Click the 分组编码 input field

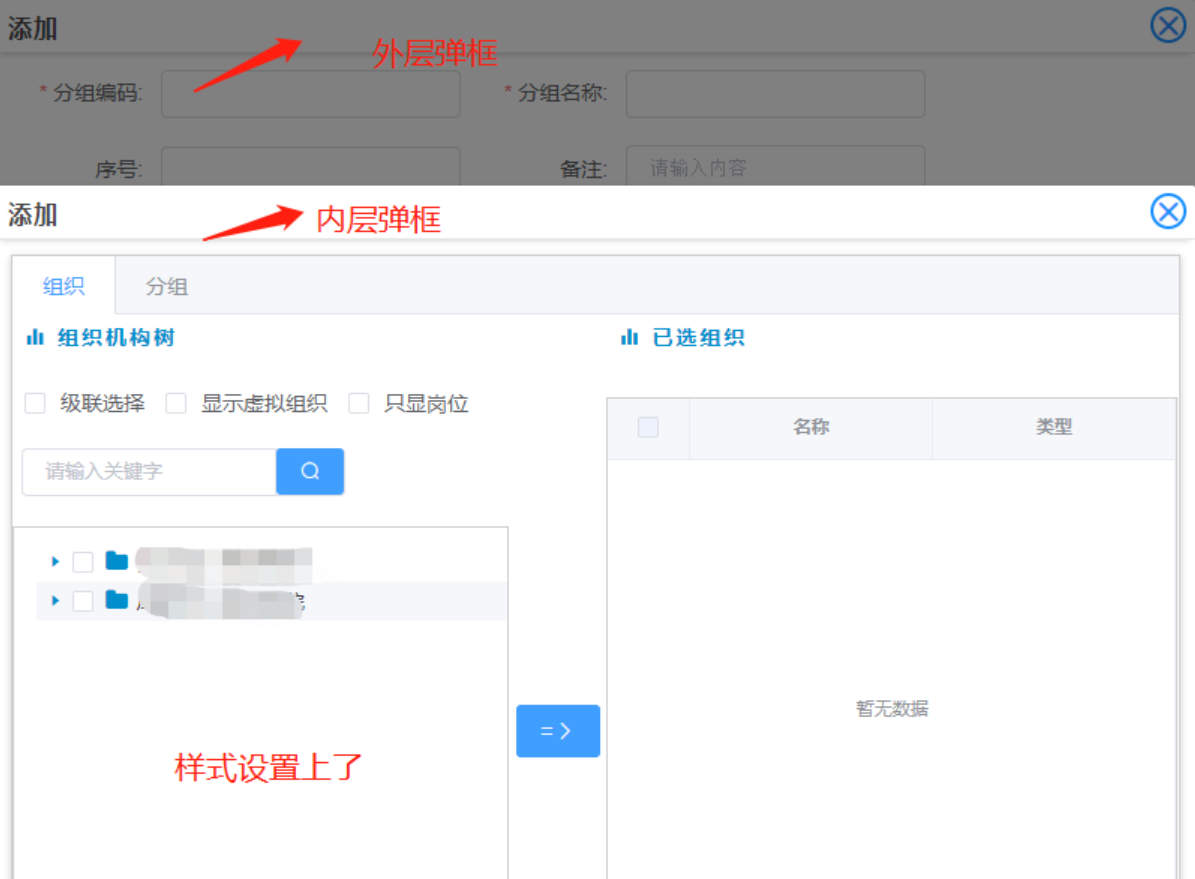(x=310, y=93)
